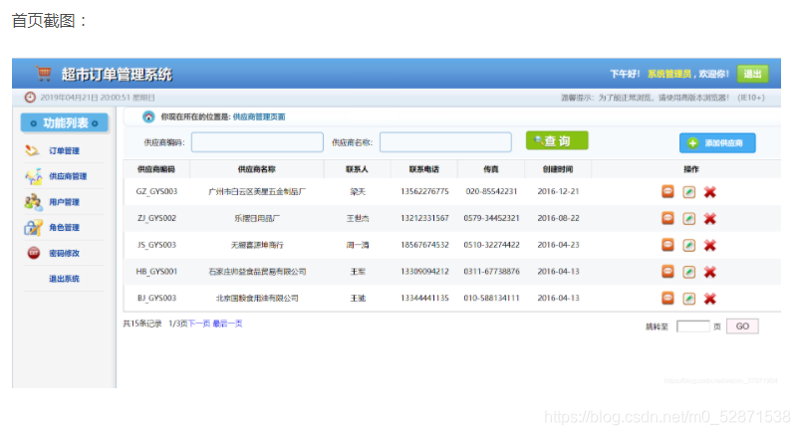Click the view icon for GZ_GYS003 row
Viewport: 800px width, 435px height.
coord(667,192)
